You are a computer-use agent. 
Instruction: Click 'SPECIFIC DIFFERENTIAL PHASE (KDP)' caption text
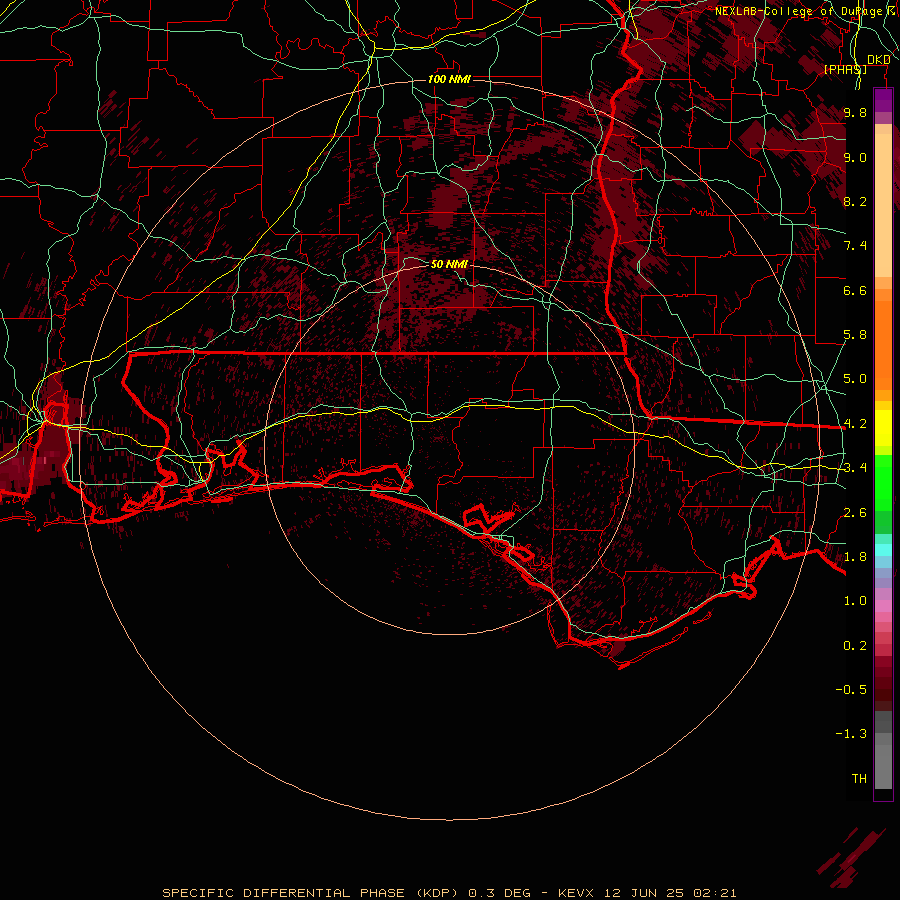(310, 893)
